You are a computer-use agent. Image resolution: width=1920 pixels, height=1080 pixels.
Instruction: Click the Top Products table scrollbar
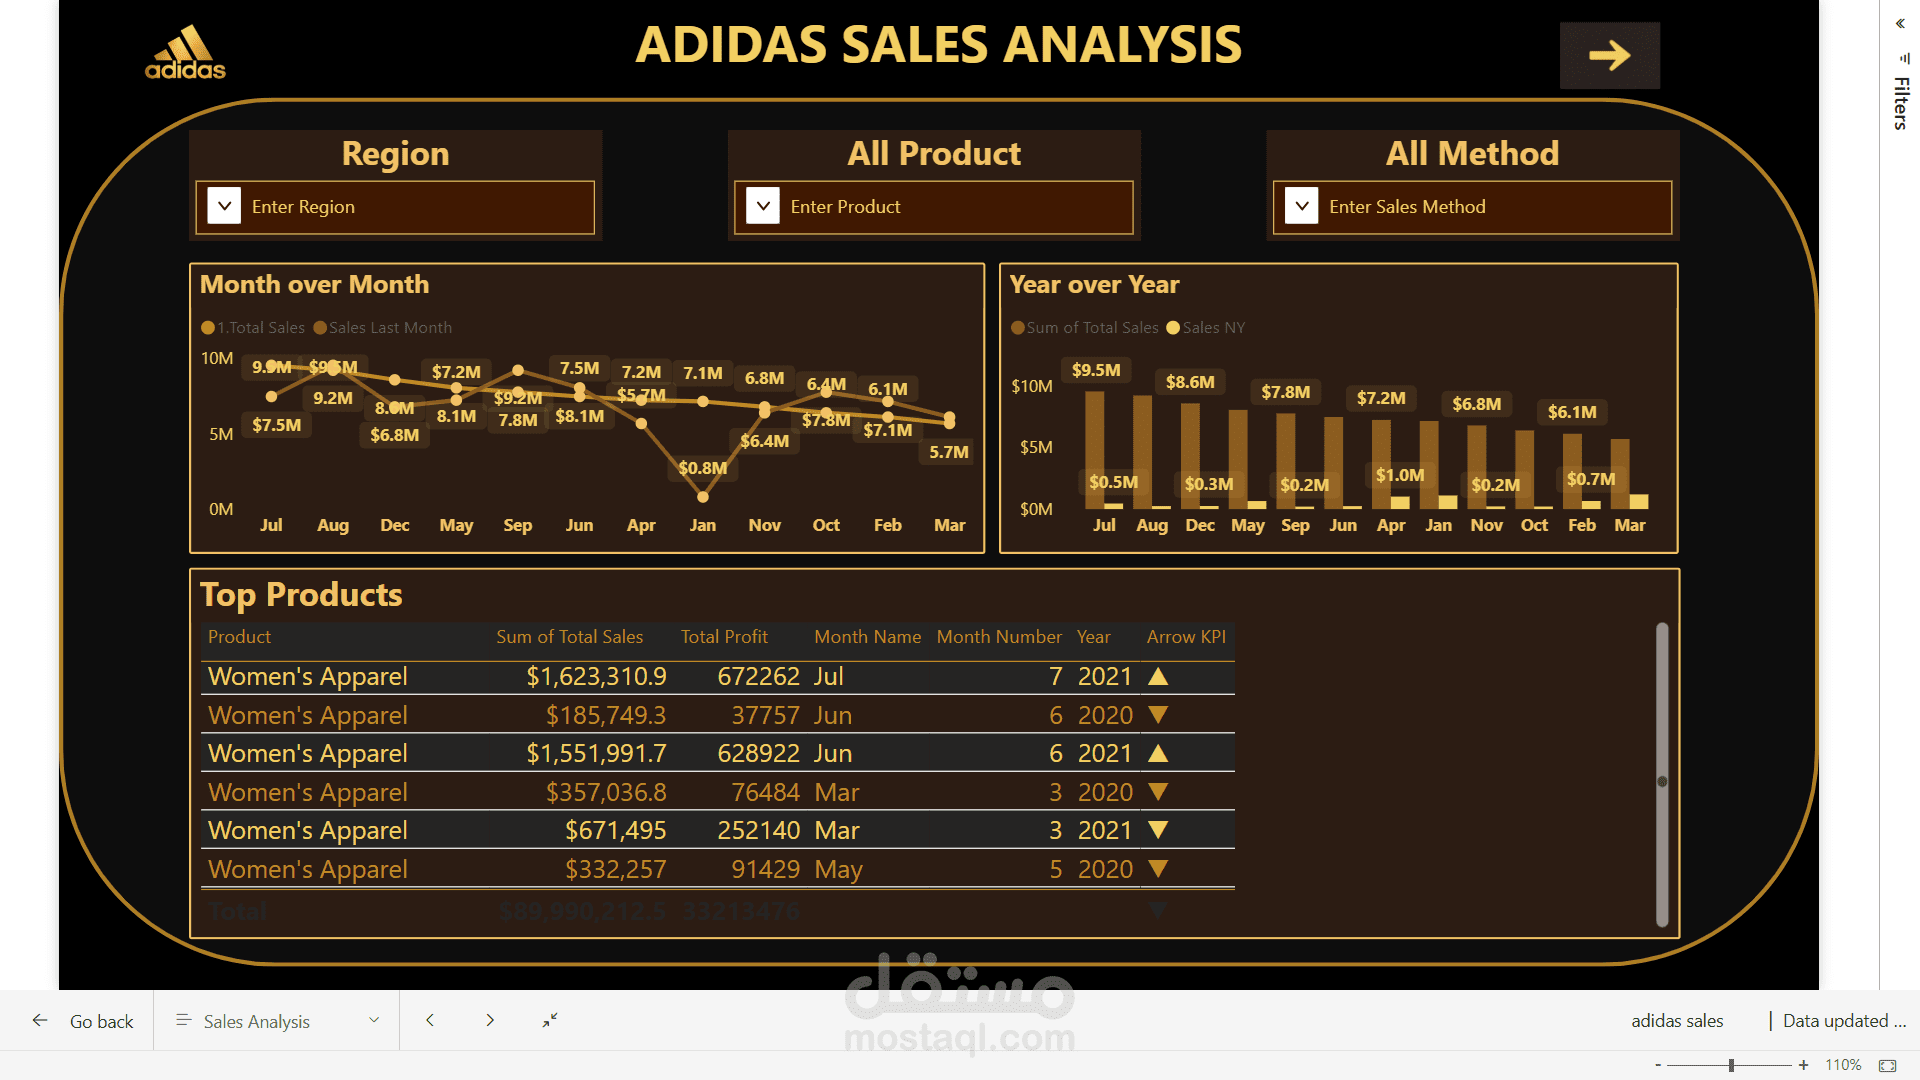[x=1662, y=775]
